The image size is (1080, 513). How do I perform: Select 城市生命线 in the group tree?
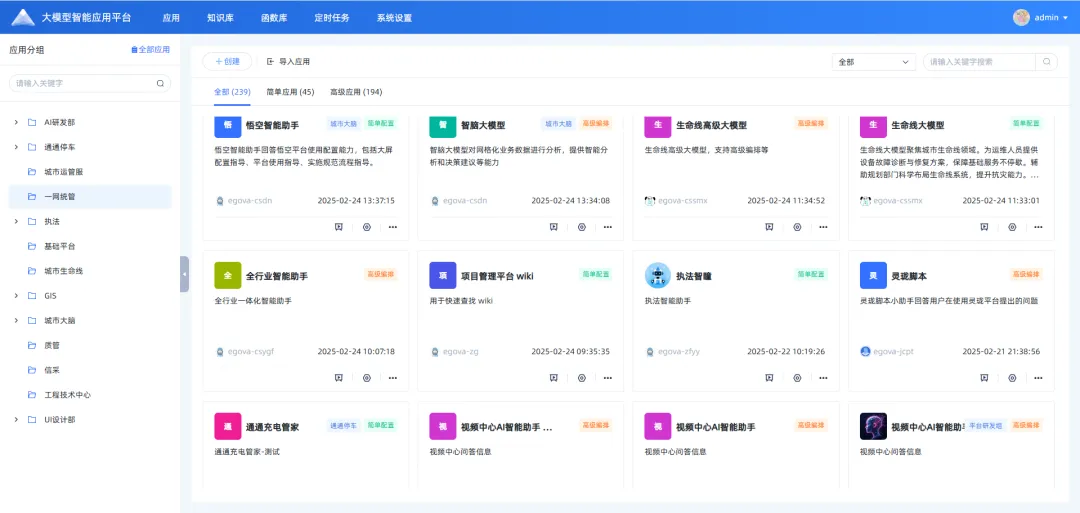click(x=63, y=271)
